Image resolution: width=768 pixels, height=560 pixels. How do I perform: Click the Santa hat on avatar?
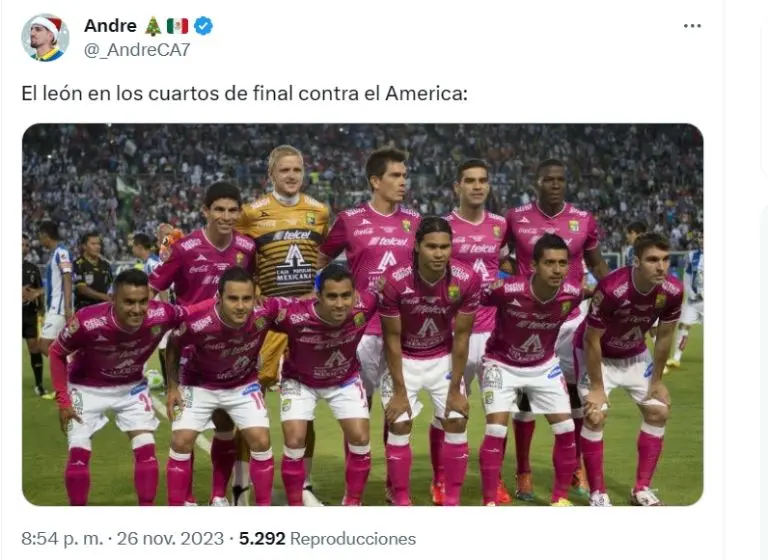(47, 23)
